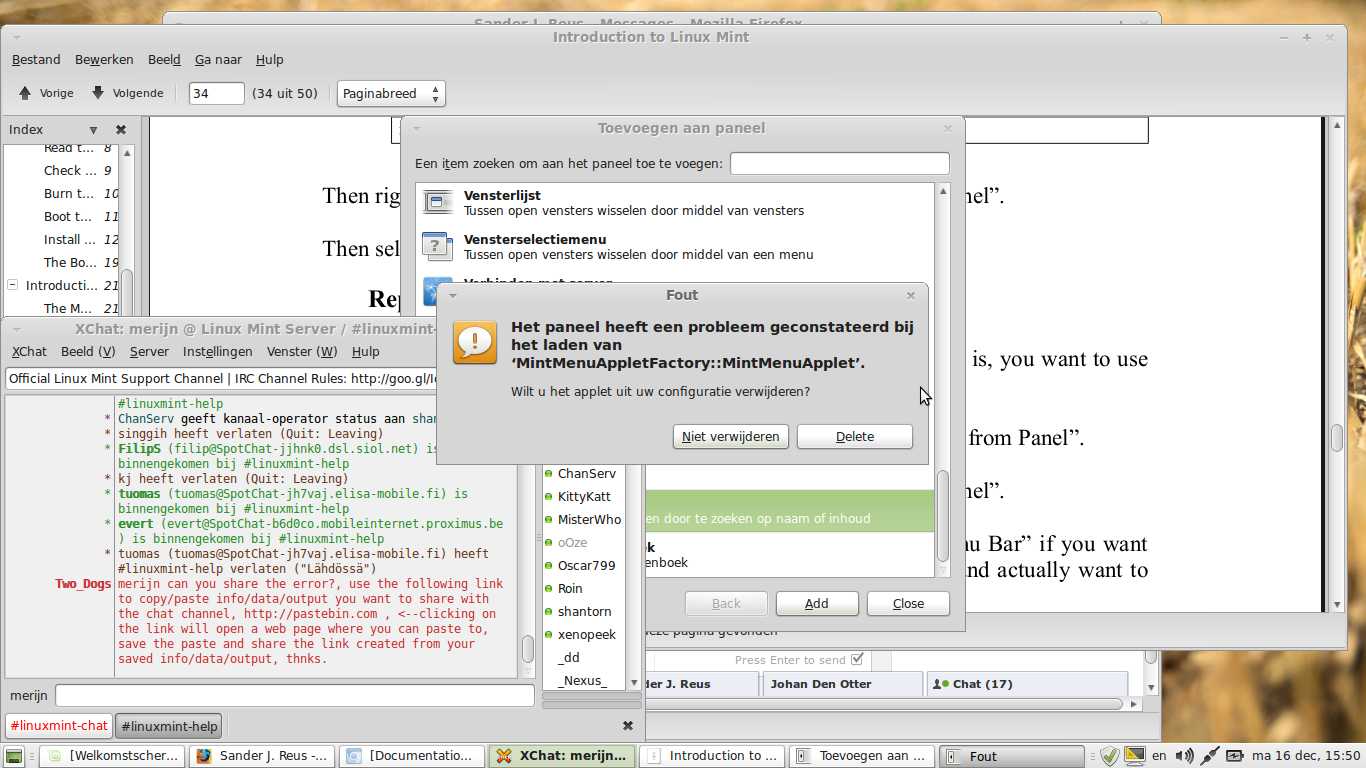Viewport: 1366px width, 768px height.
Task: Open the show desktop icon in taskbar
Action: 14,757
